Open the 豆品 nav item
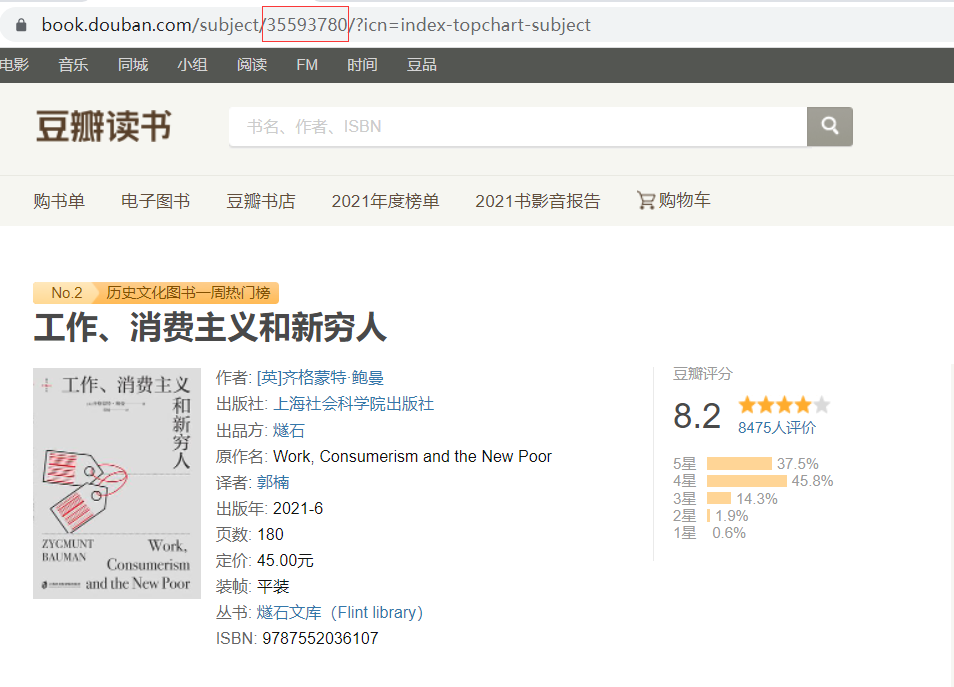 click(x=422, y=65)
